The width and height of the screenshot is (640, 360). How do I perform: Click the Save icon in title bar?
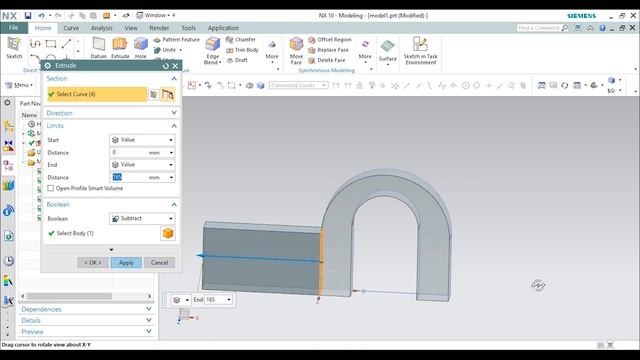pyautogui.click(x=28, y=16)
